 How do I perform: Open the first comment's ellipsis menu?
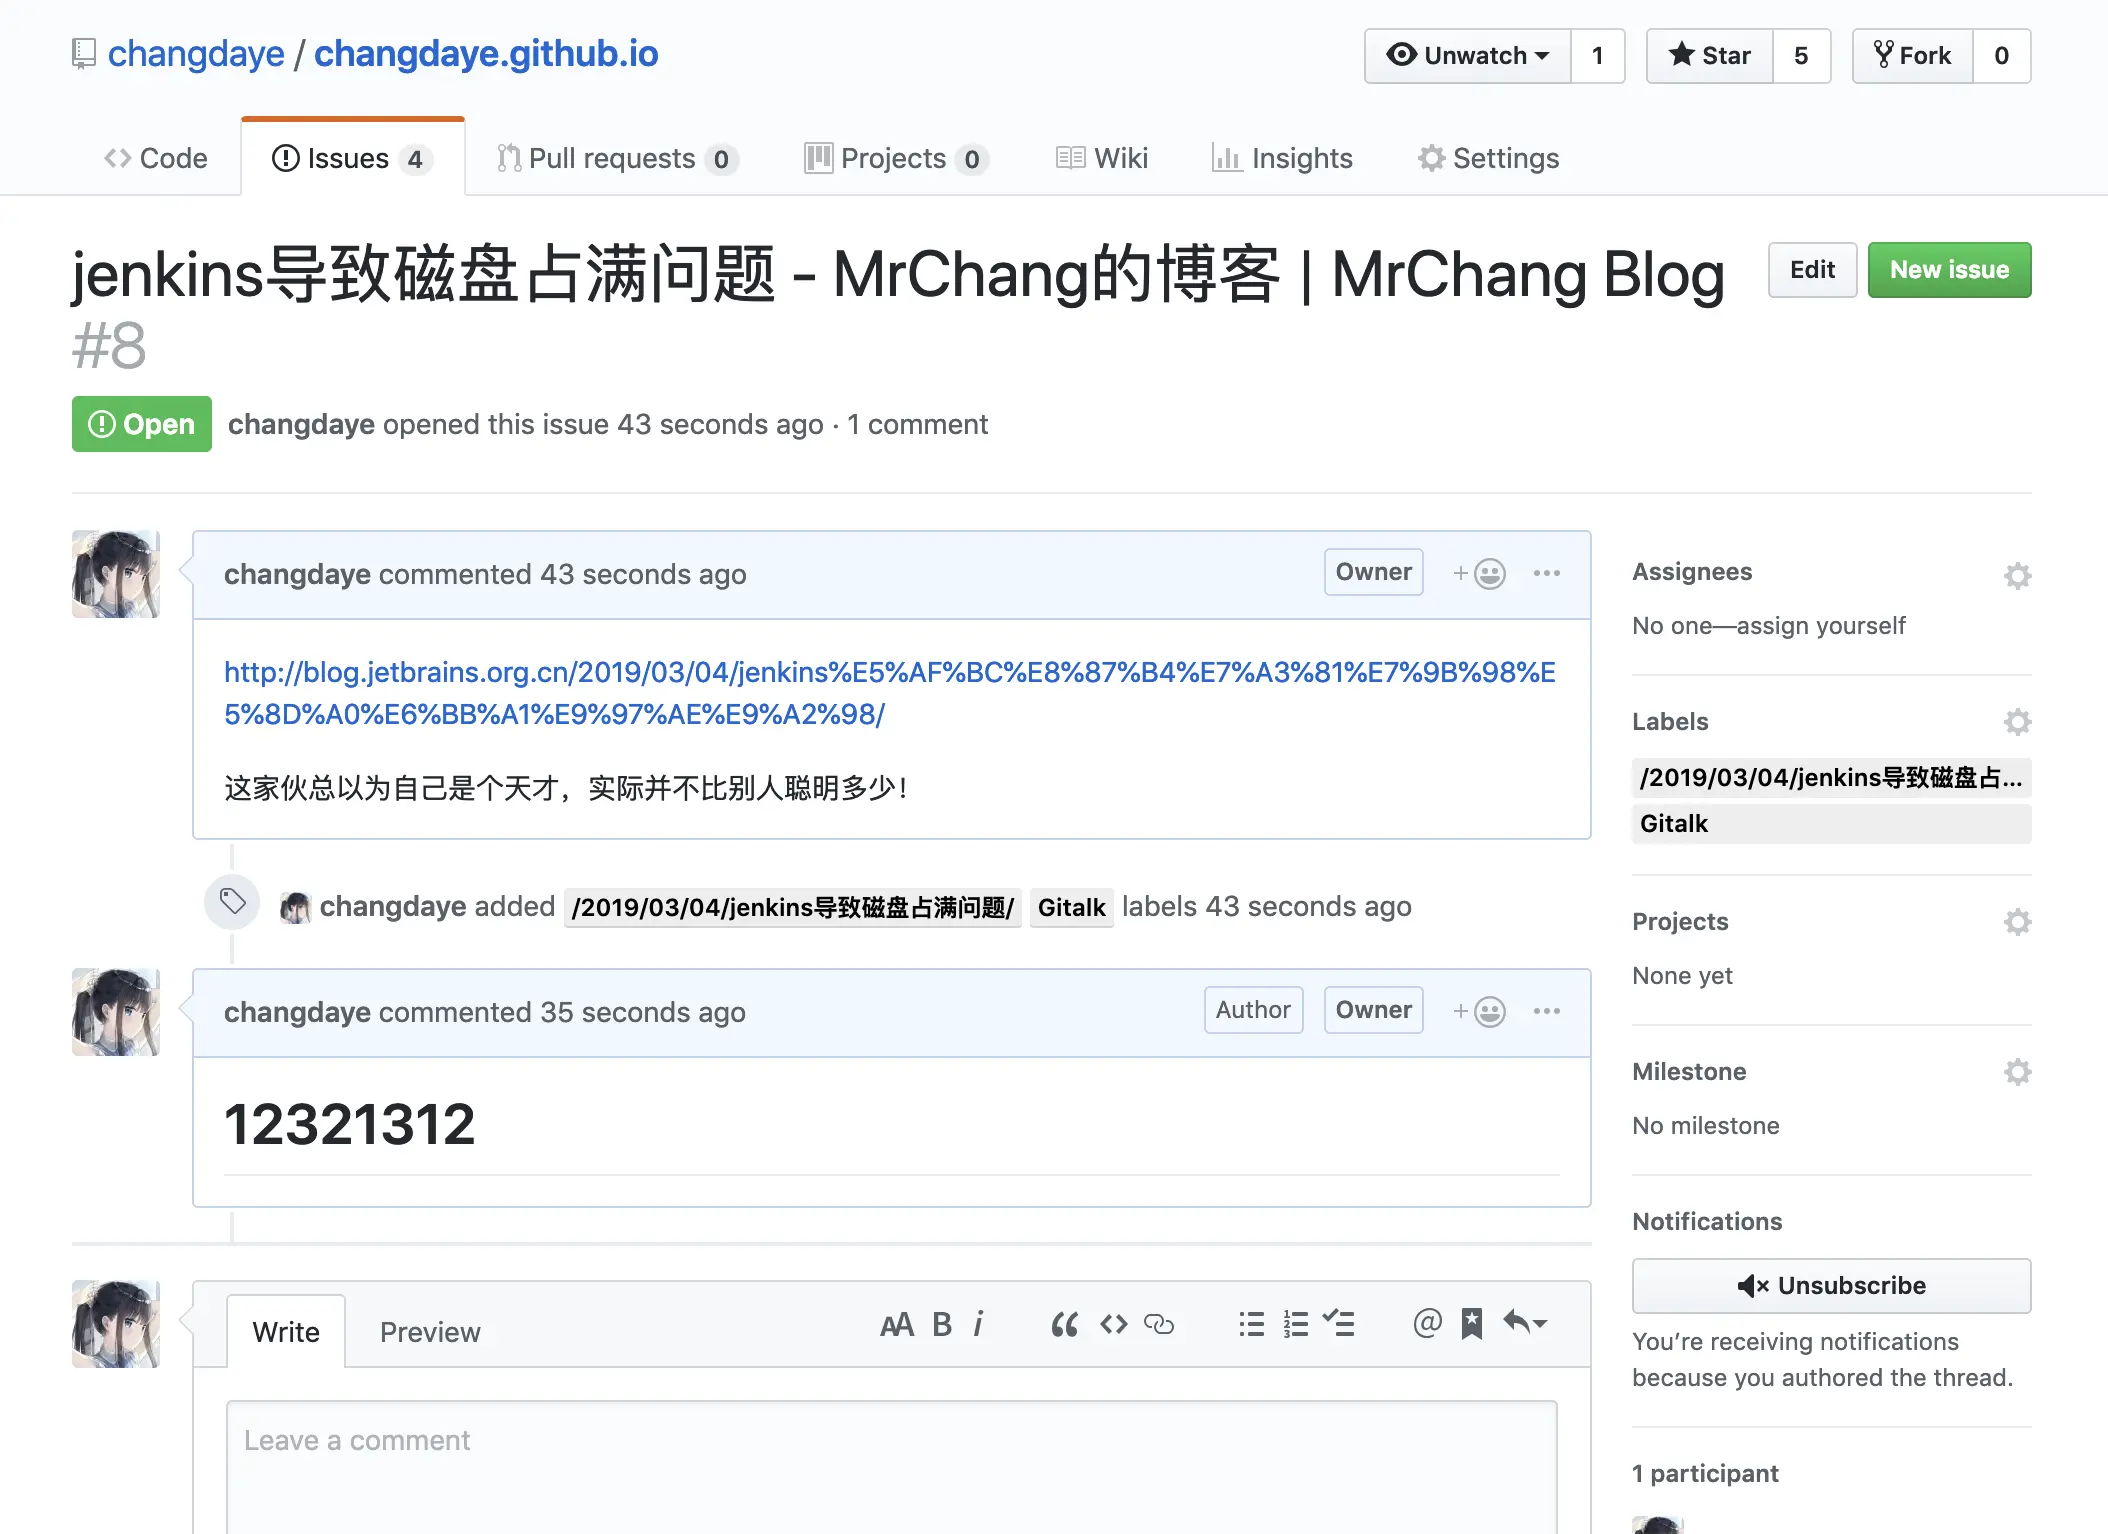click(1546, 573)
